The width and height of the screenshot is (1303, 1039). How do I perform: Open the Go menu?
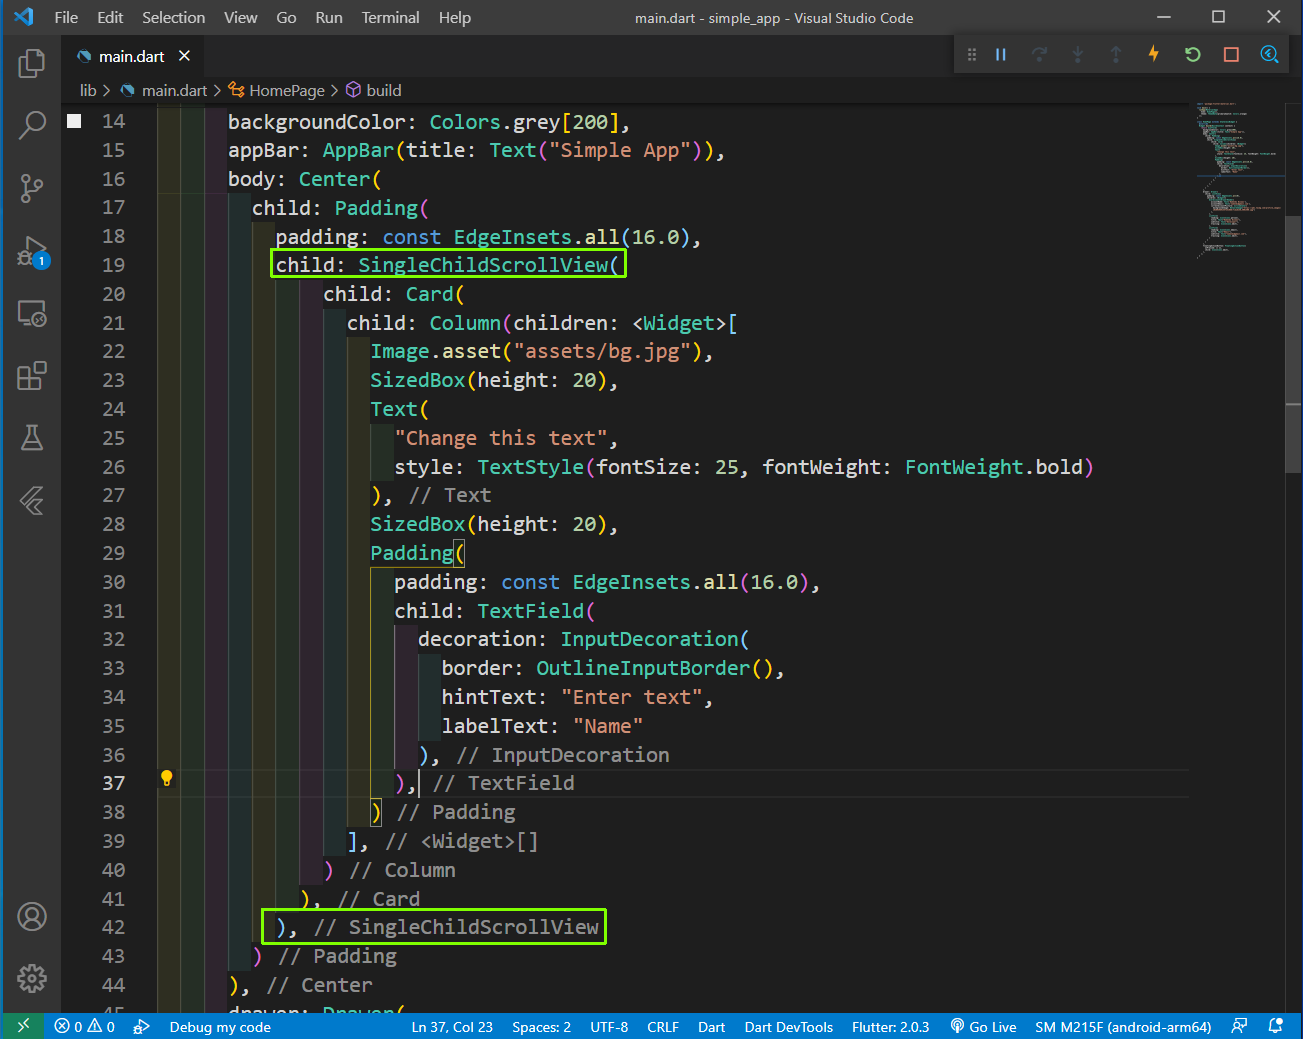click(x=286, y=18)
